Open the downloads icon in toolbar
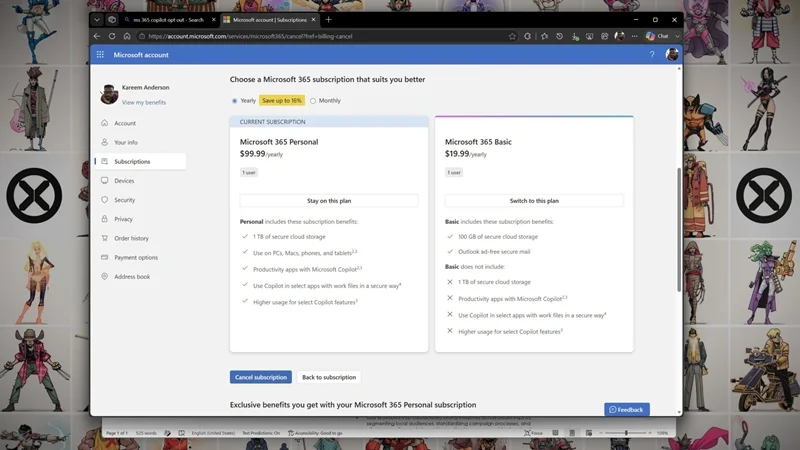The image size is (800, 450). [x=575, y=36]
